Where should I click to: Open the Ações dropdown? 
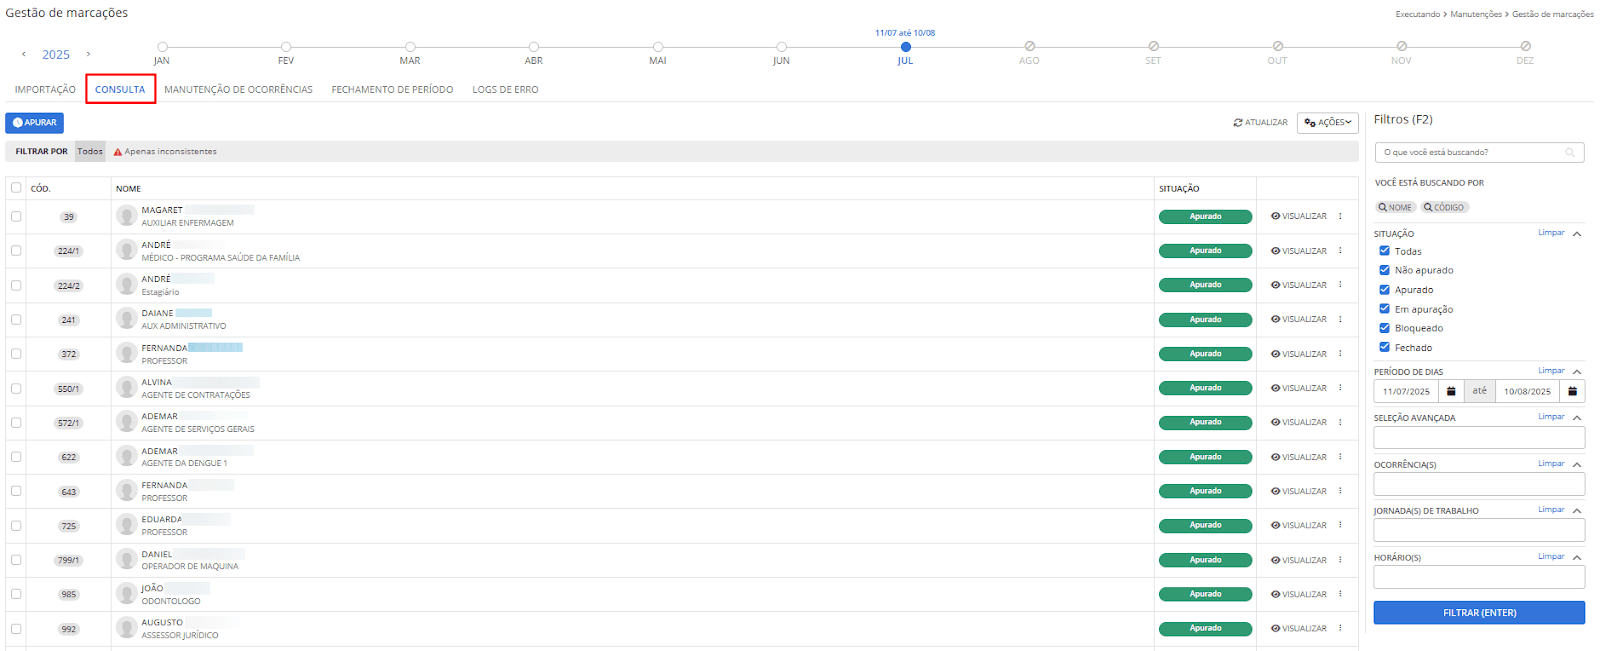pos(1327,123)
